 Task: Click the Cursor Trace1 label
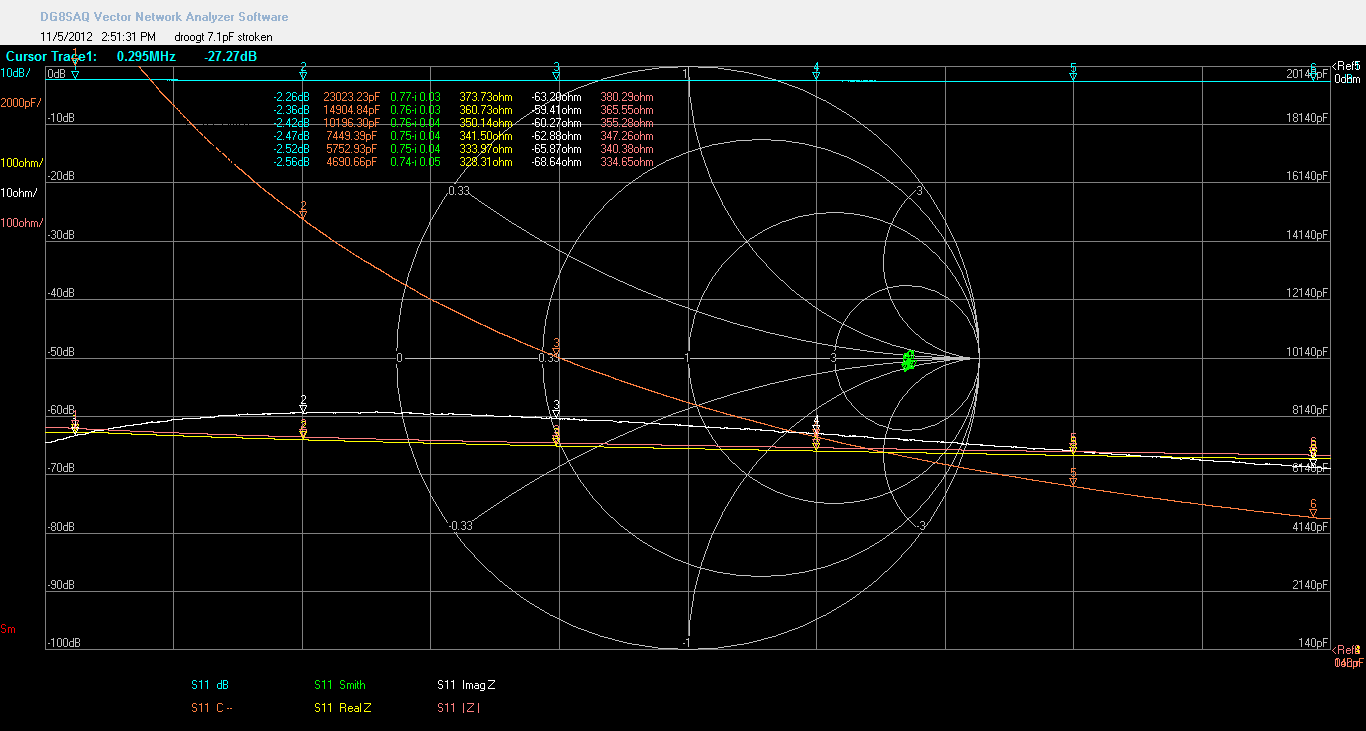point(51,57)
